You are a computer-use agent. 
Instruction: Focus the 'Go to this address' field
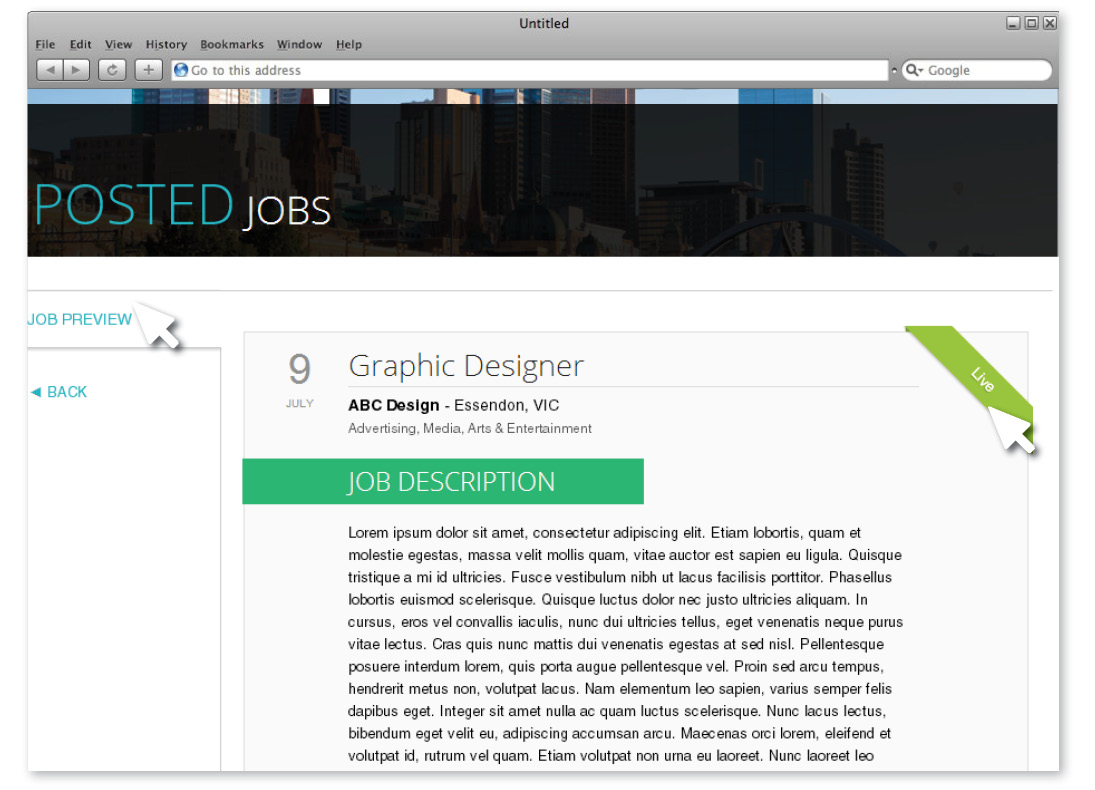[x=530, y=70]
